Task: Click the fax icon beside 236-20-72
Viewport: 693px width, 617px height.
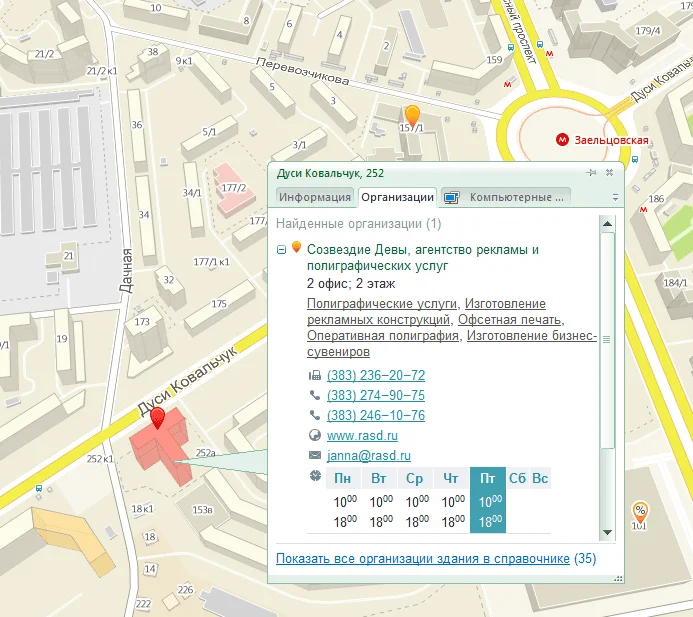Action: click(x=315, y=376)
